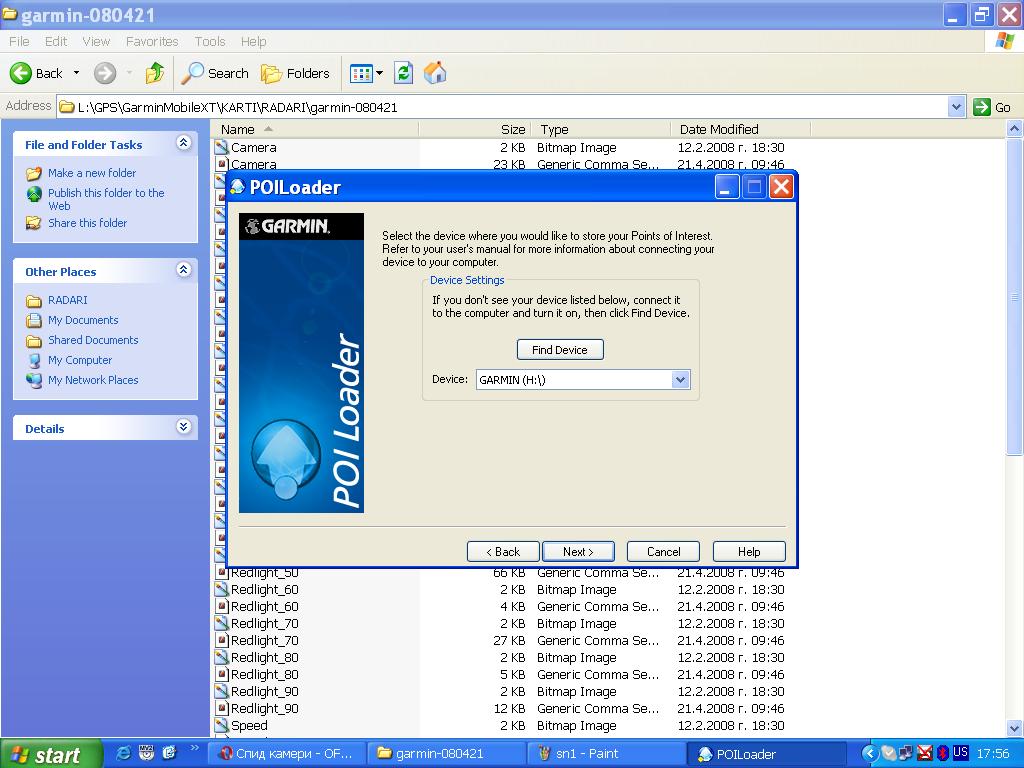Image resolution: width=1024 pixels, height=768 pixels.
Task: Open the Search toolbar button
Action: pyautogui.click(x=215, y=73)
